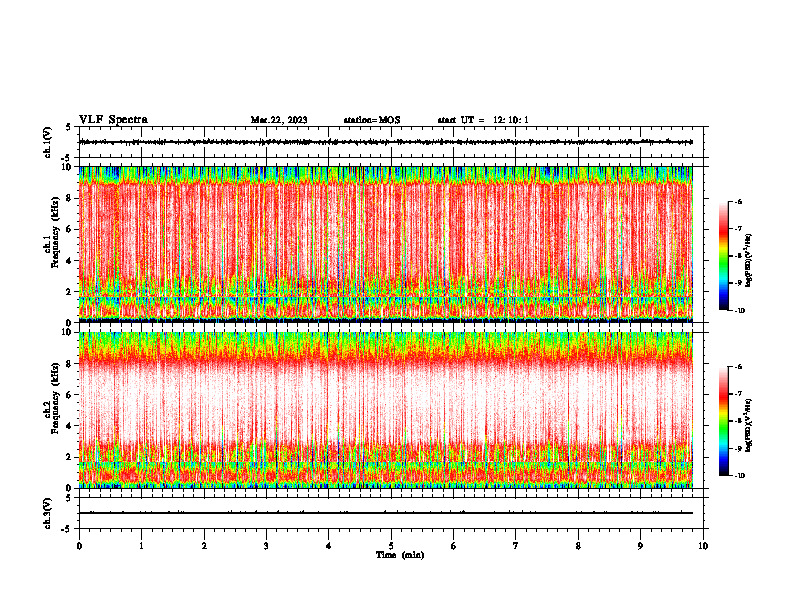Click the "9" tick on the time axis
The image size is (792, 612).
point(640,546)
